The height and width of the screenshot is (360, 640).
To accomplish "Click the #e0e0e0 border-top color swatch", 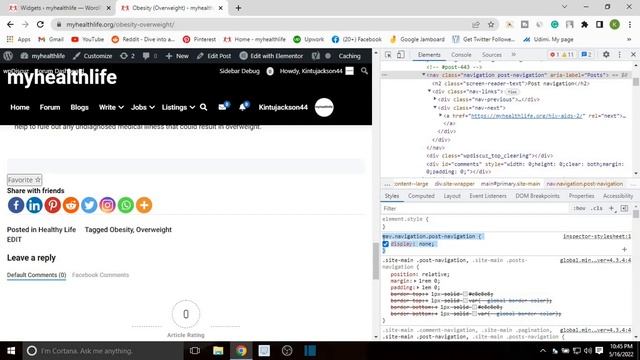I will click(465, 294).
